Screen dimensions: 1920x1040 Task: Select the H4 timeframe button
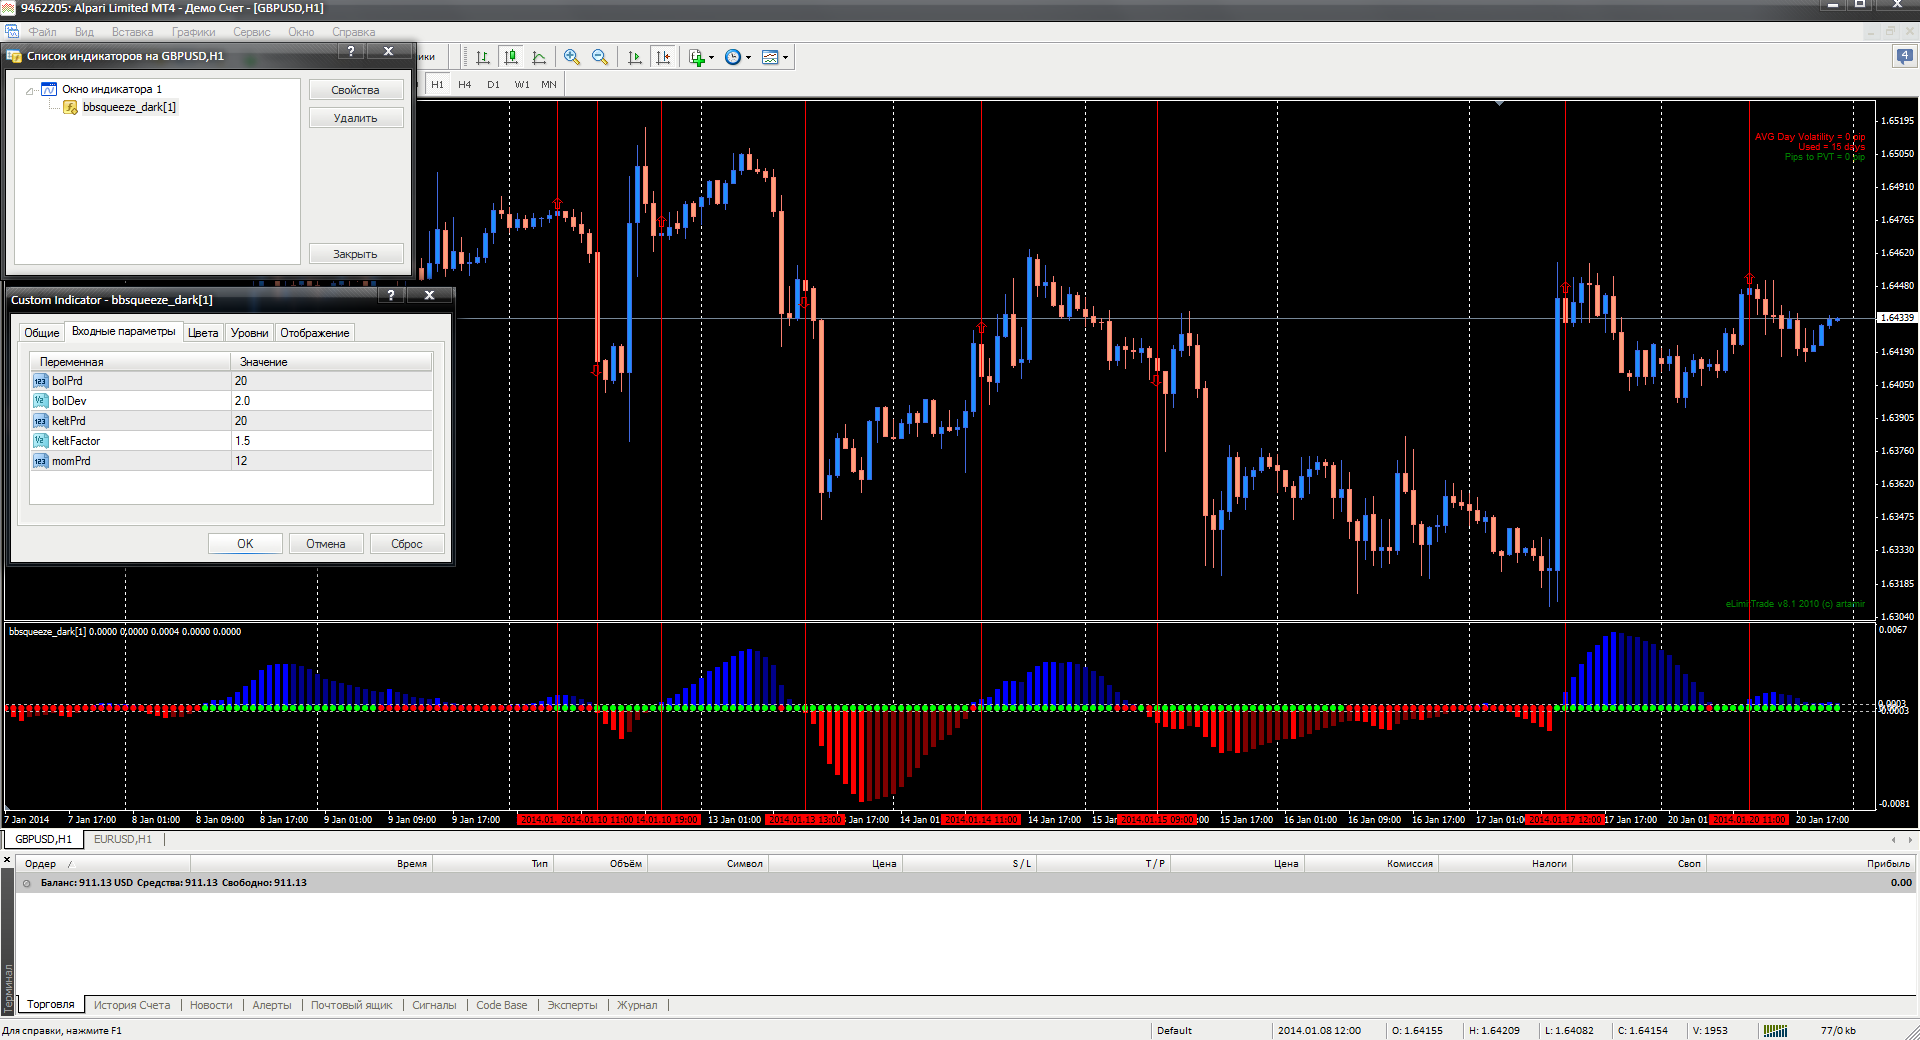(x=465, y=85)
